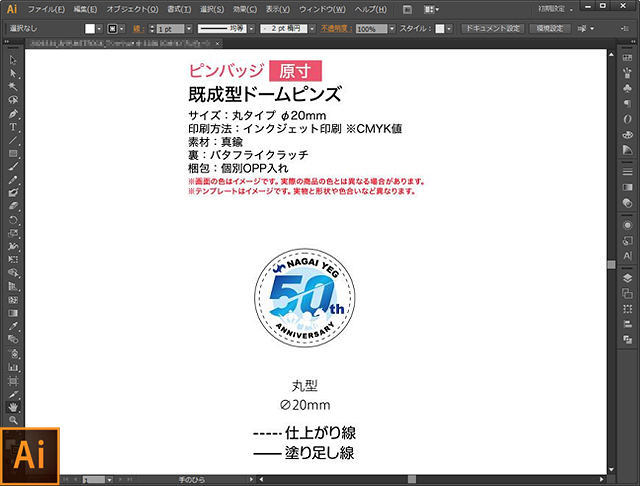Open the 編集 menu
The width and height of the screenshot is (640, 486).
[85, 9]
